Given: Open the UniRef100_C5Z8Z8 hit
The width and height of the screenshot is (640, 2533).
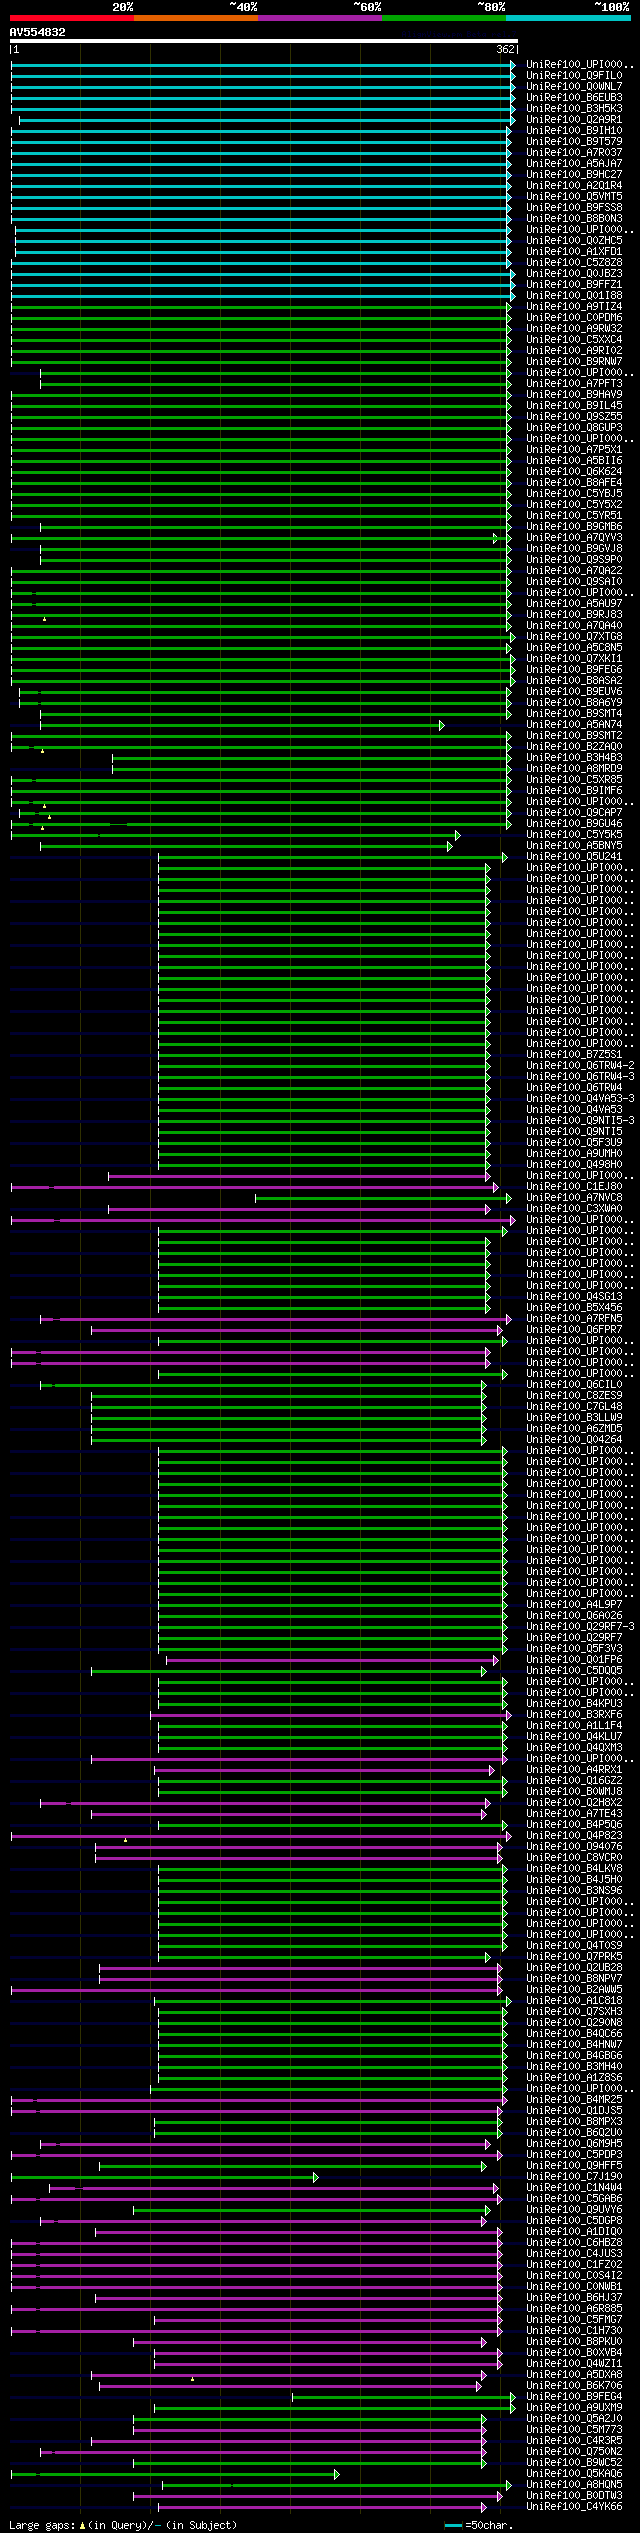Looking at the screenshot, I should [574, 262].
